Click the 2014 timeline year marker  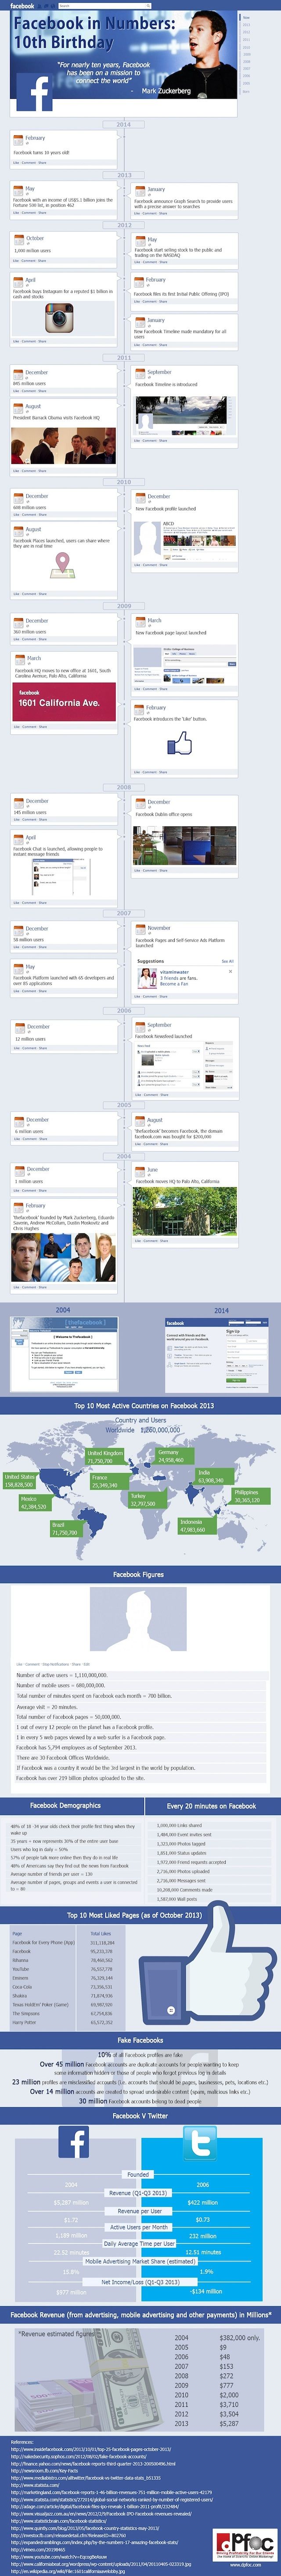click(124, 125)
